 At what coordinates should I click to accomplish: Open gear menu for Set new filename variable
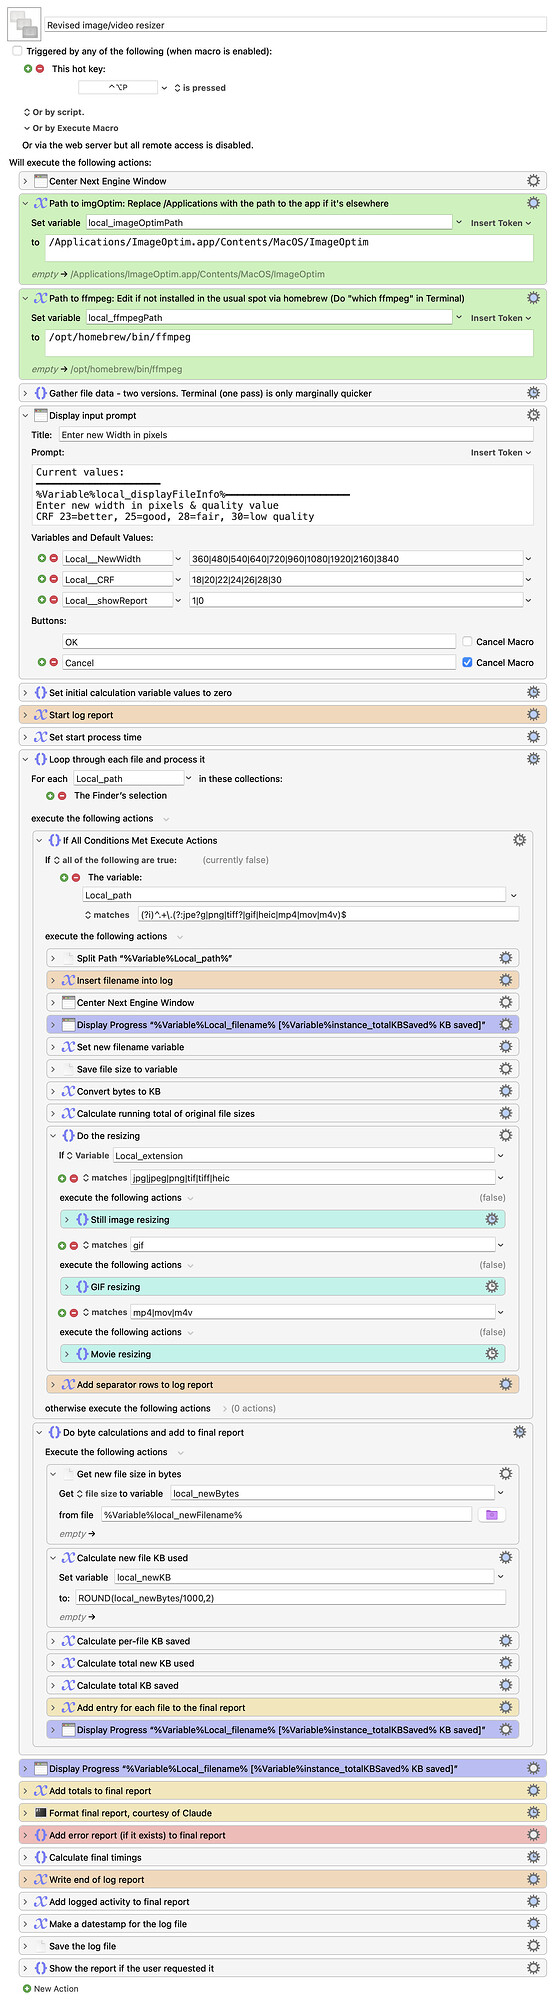[505, 1047]
